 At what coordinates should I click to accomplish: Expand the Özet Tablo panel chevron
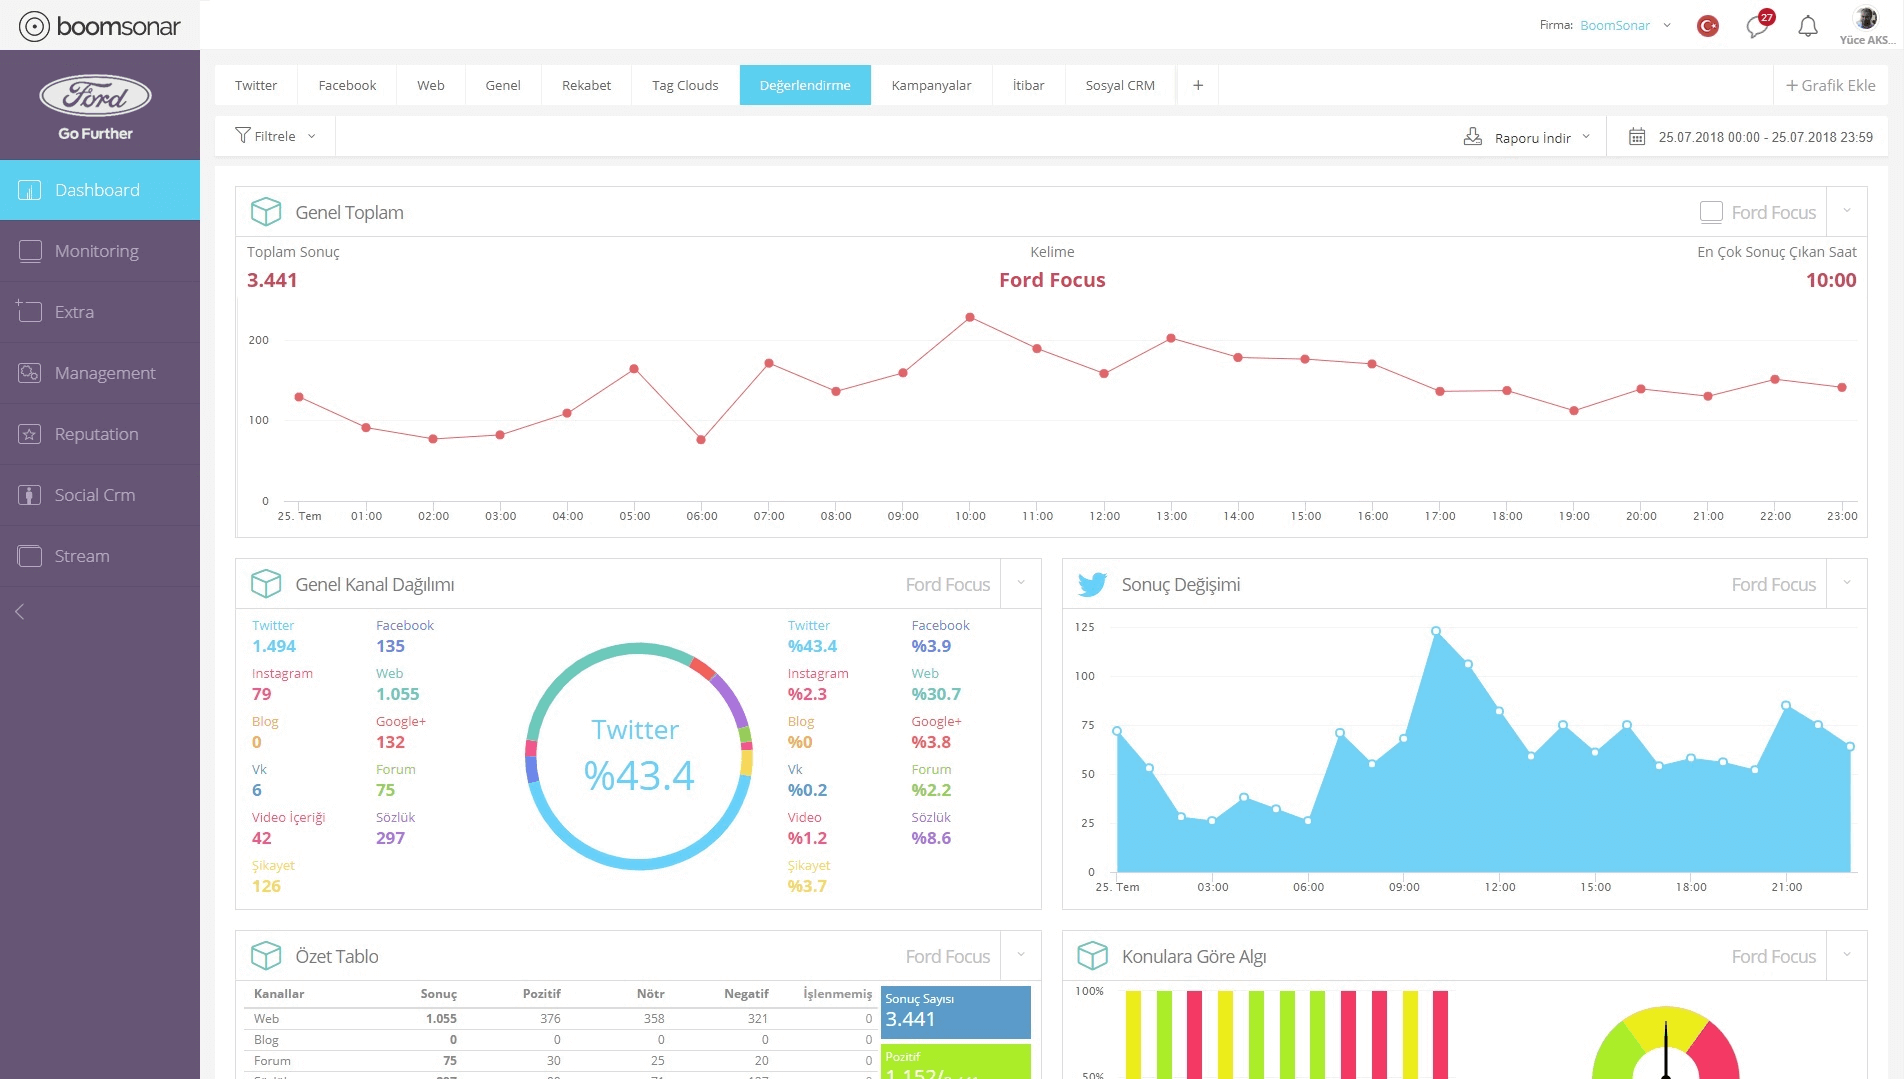tap(1021, 955)
